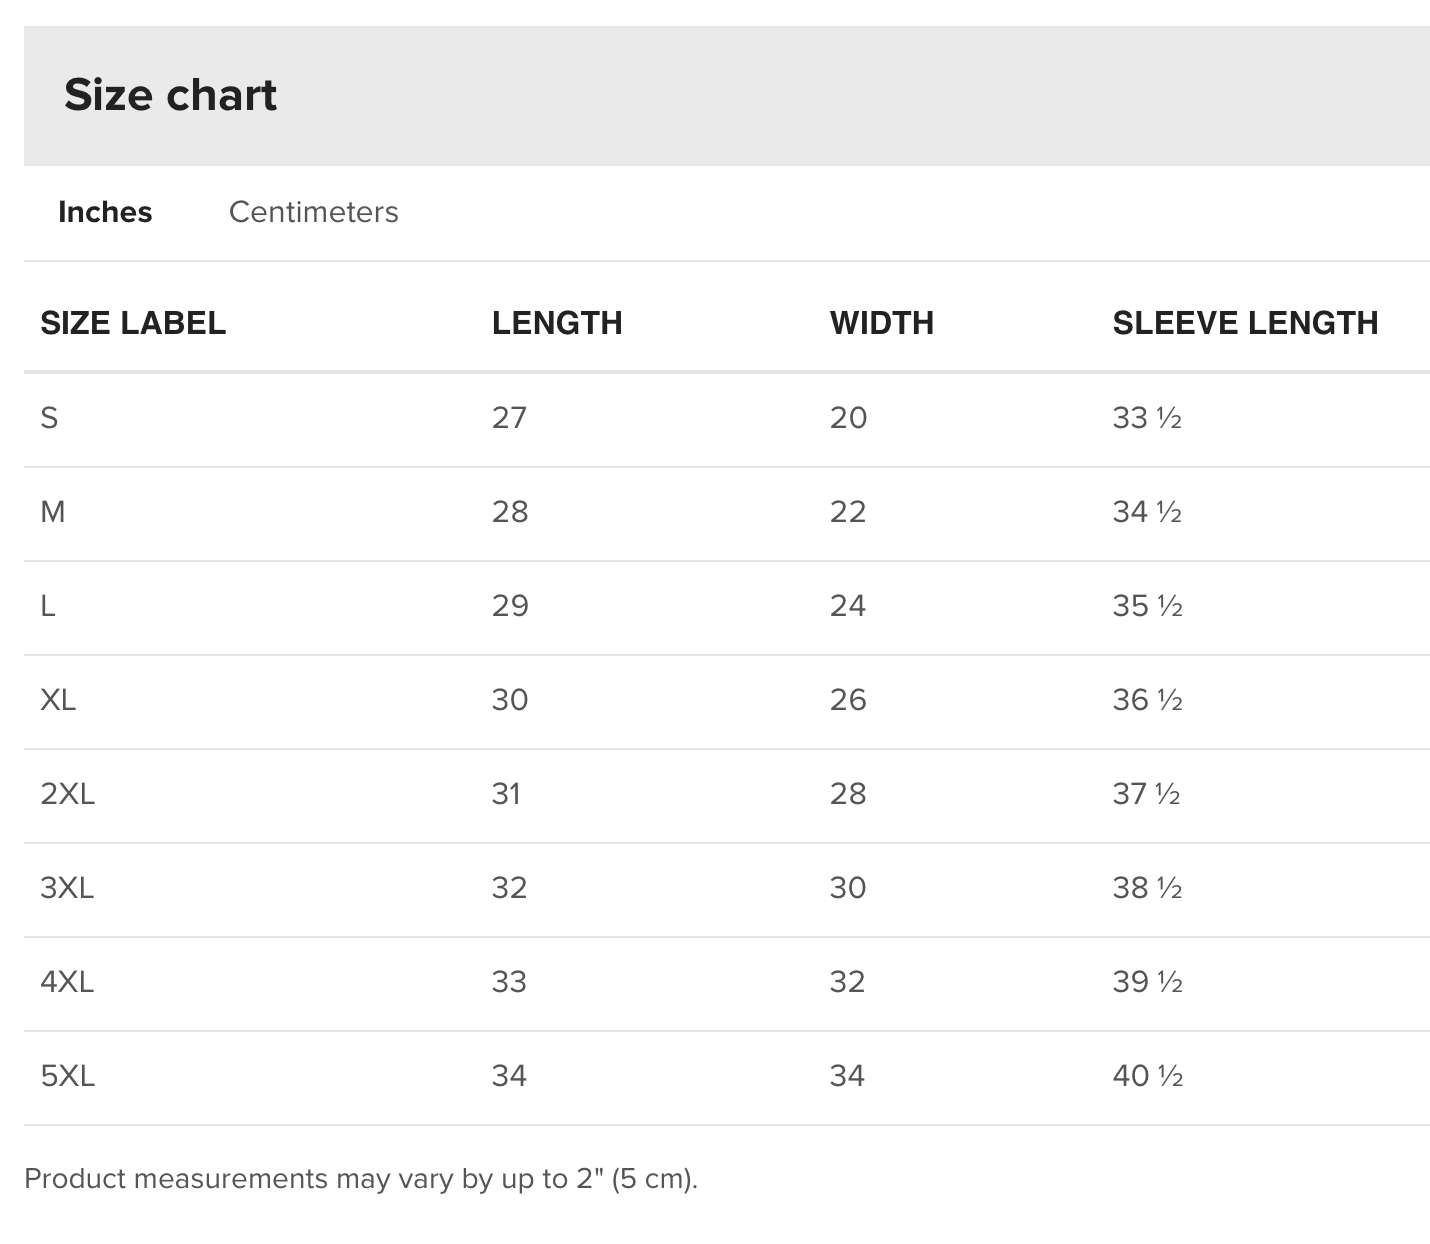Click the WIDTH column header

881,323
